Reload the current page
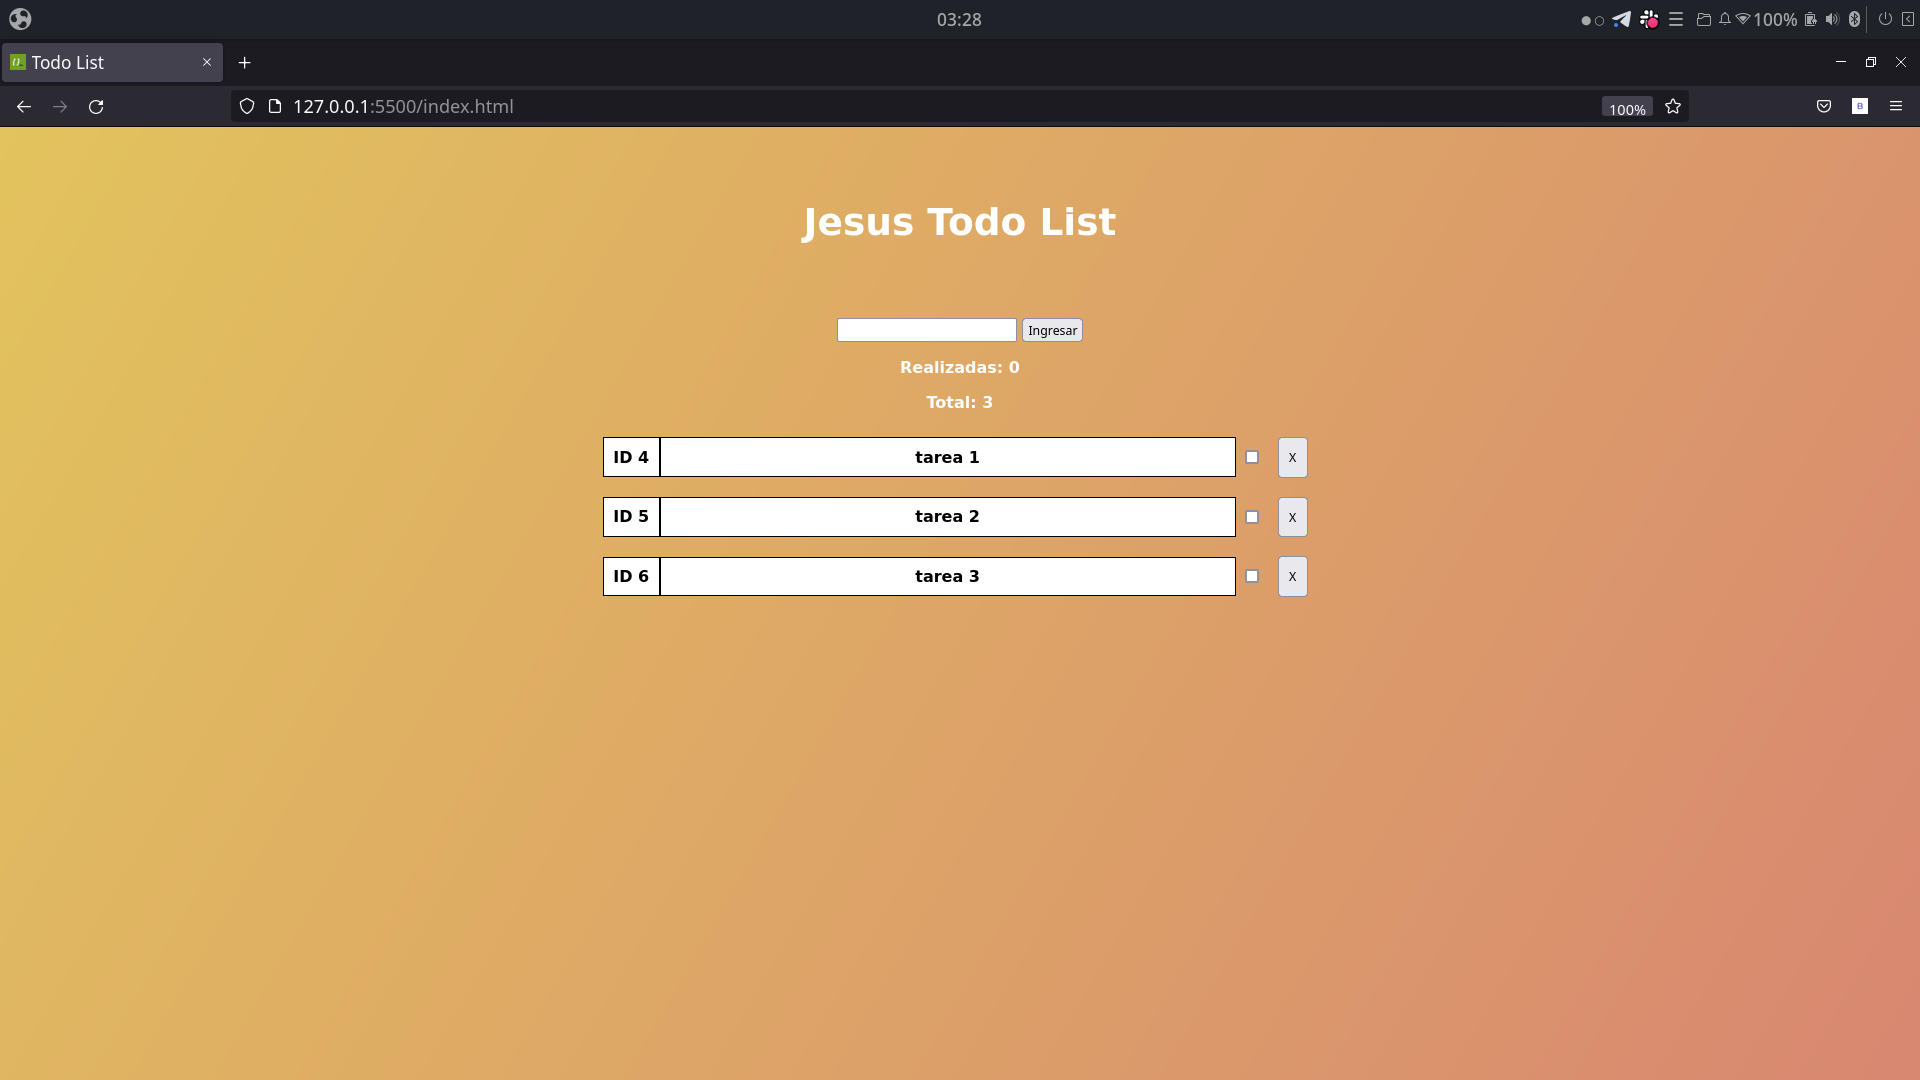This screenshot has height=1080, width=1920. click(96, 107)
